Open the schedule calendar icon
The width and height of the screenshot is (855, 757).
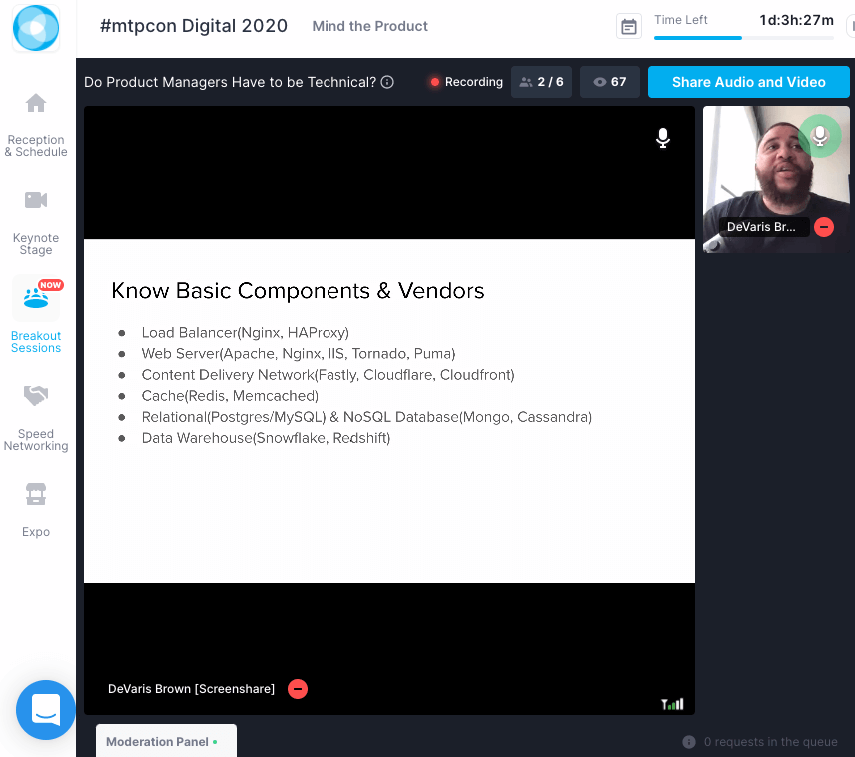coord(628,27)
